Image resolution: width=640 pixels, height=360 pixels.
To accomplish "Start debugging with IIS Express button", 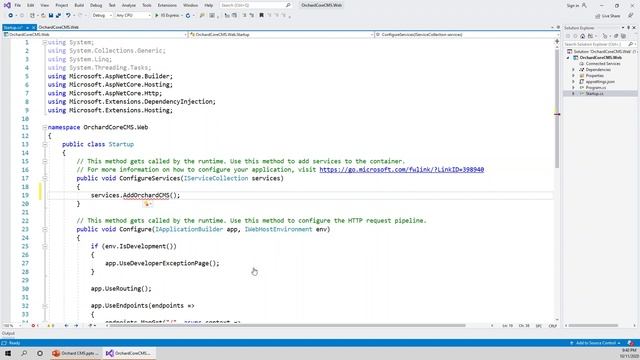I will point(167,16).
